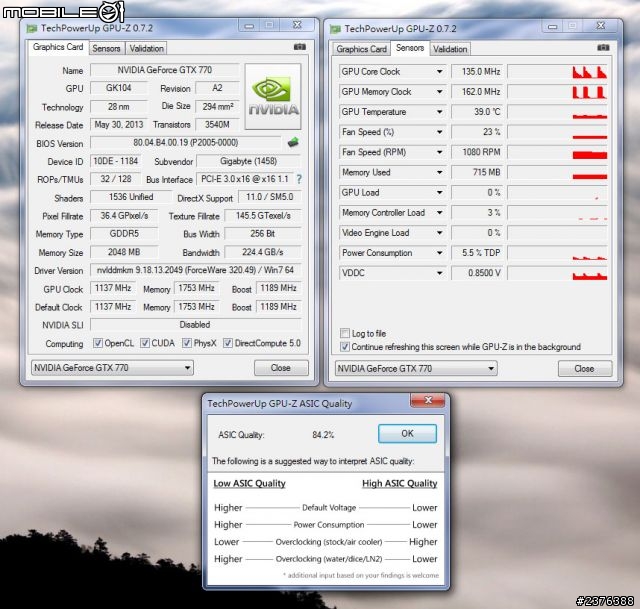Click the Bus Interface question mark icon
The width and height of the screenshot is (640, 609).
coord(299,179)
